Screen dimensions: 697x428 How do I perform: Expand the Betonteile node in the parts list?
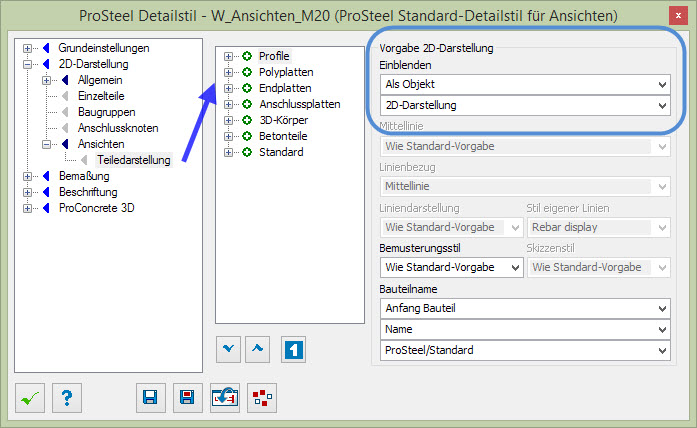coord(228,136)
